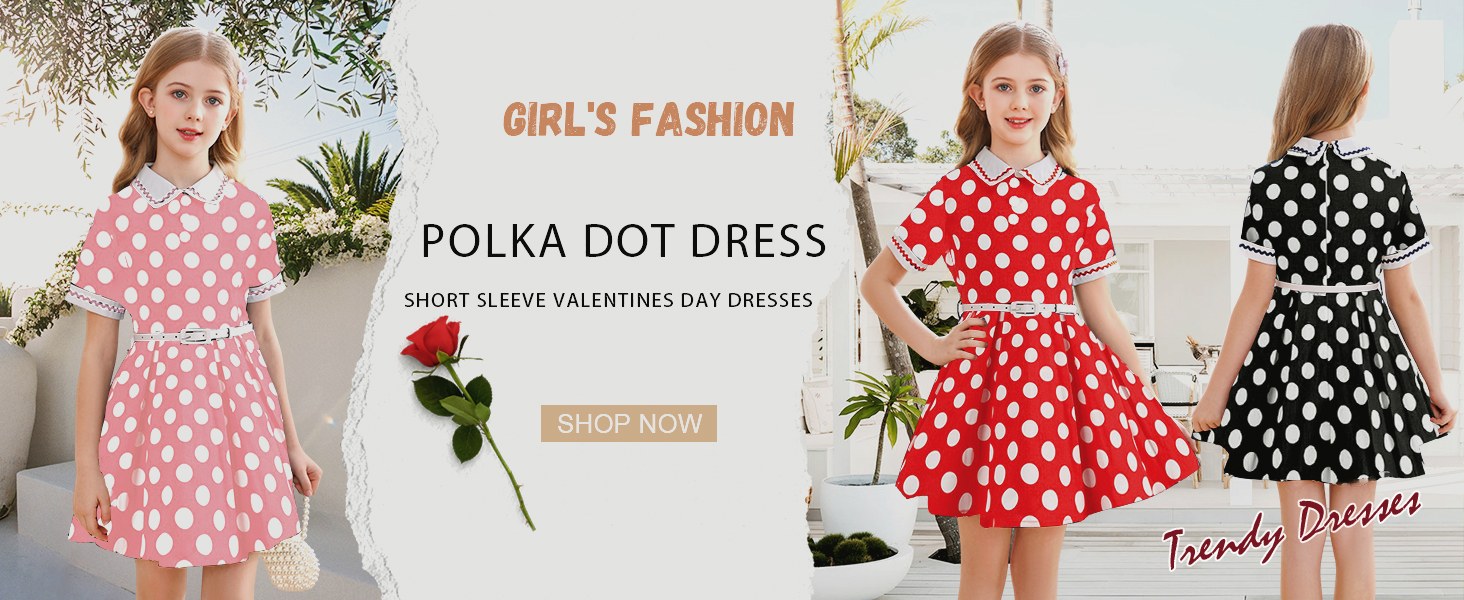Click the white collar on red dress
1464x600 pixels.
(1017, 166)
